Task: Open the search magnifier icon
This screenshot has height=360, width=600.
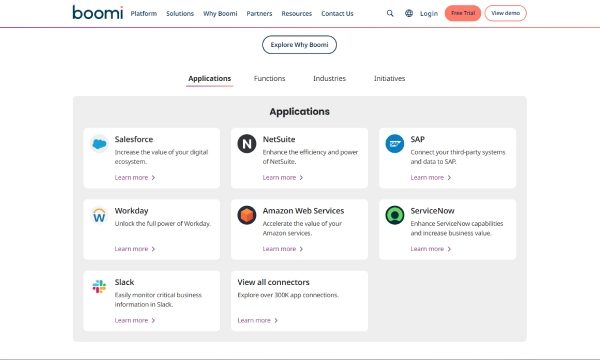Action: tap(390, 13)
